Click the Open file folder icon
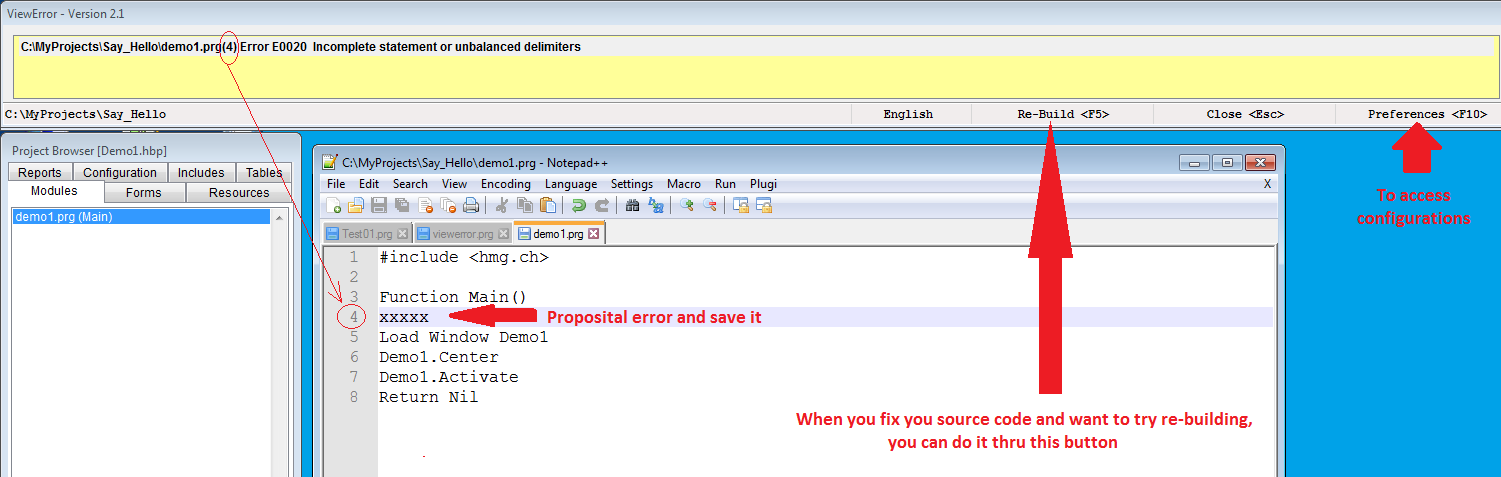 355,206
